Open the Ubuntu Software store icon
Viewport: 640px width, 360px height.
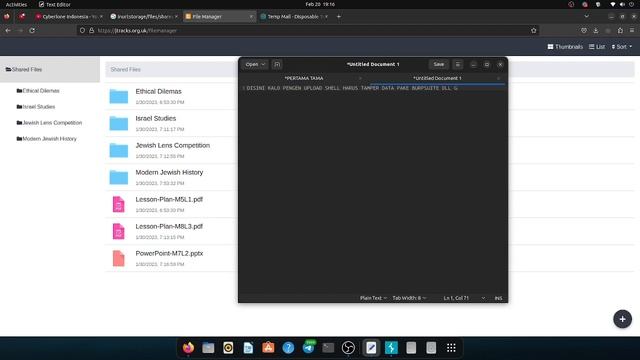268,348
